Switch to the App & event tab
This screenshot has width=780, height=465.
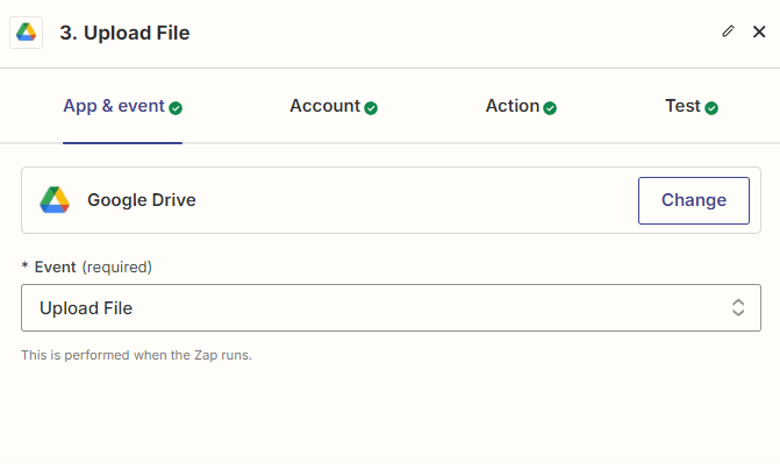pyautogui.click(x=122, y=106)
